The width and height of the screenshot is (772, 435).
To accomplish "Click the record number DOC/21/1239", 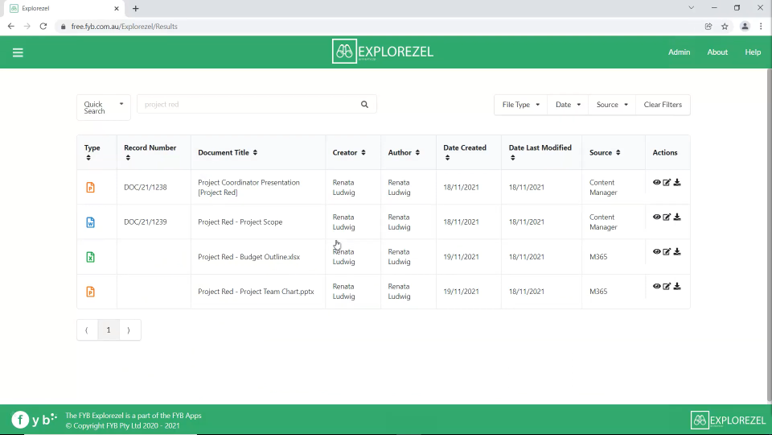I will (x=145, y=222).
